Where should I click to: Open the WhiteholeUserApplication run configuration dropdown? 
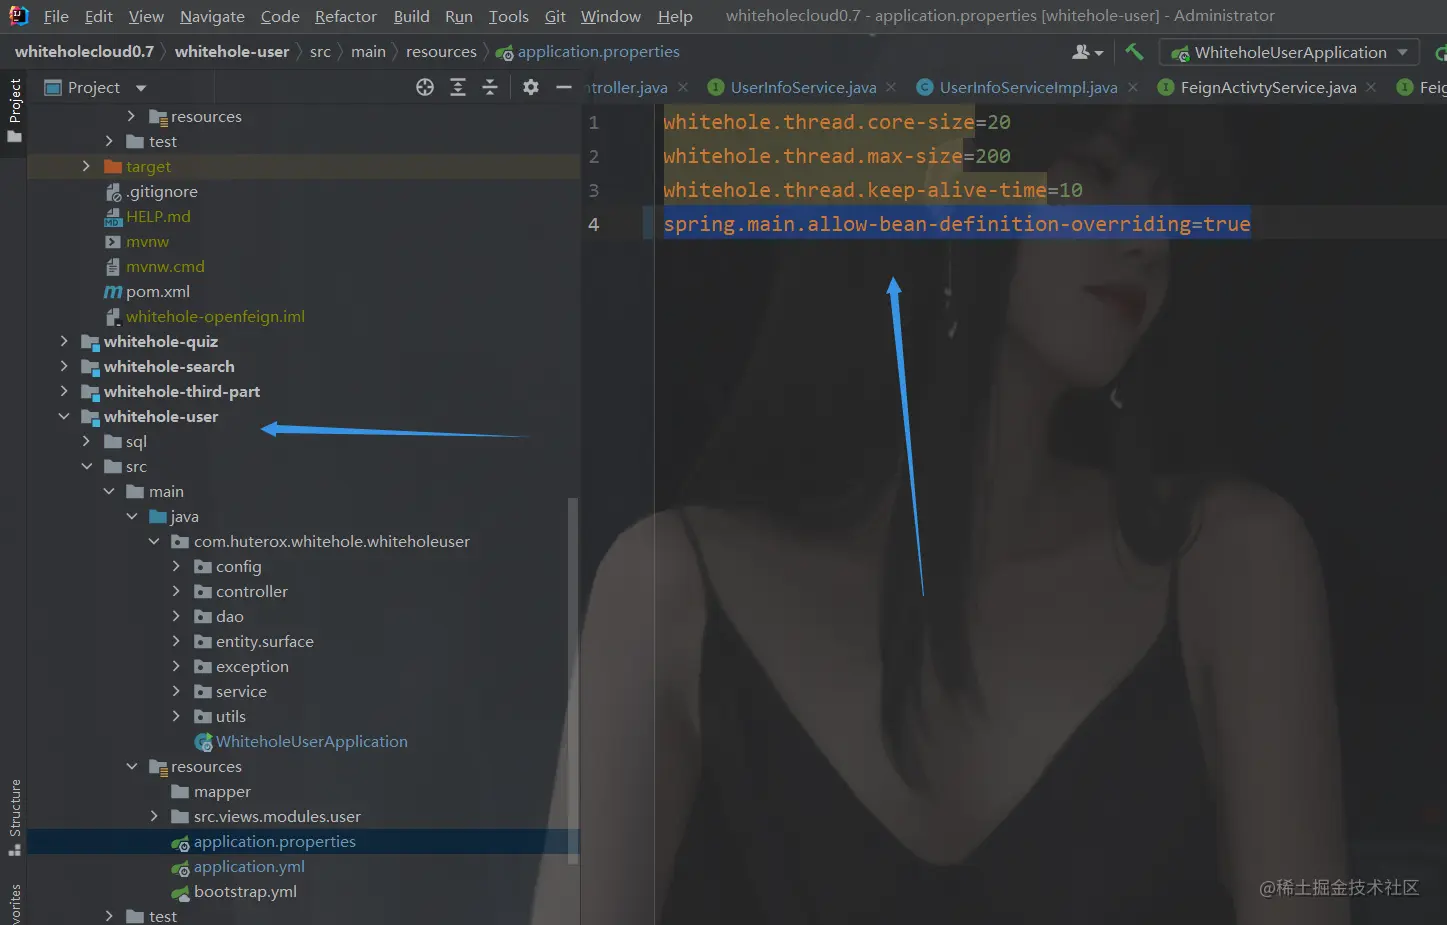(x=1290, y=52)
